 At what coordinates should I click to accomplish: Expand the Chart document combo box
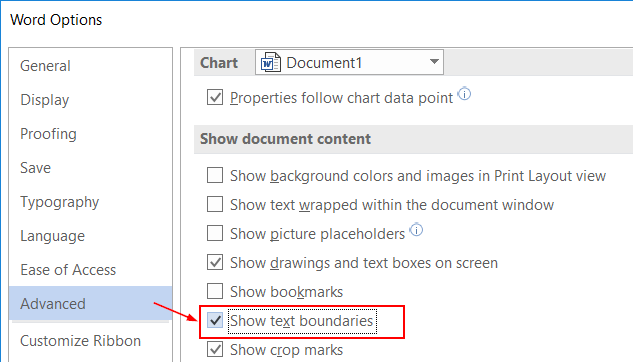(x=349, y=62)
